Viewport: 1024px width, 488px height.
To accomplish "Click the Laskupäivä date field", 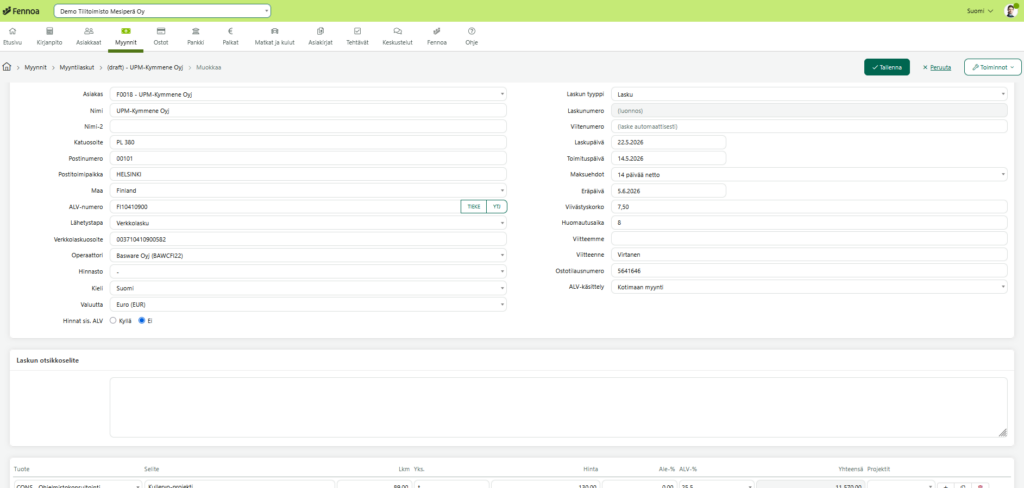I will click(669, 142).
